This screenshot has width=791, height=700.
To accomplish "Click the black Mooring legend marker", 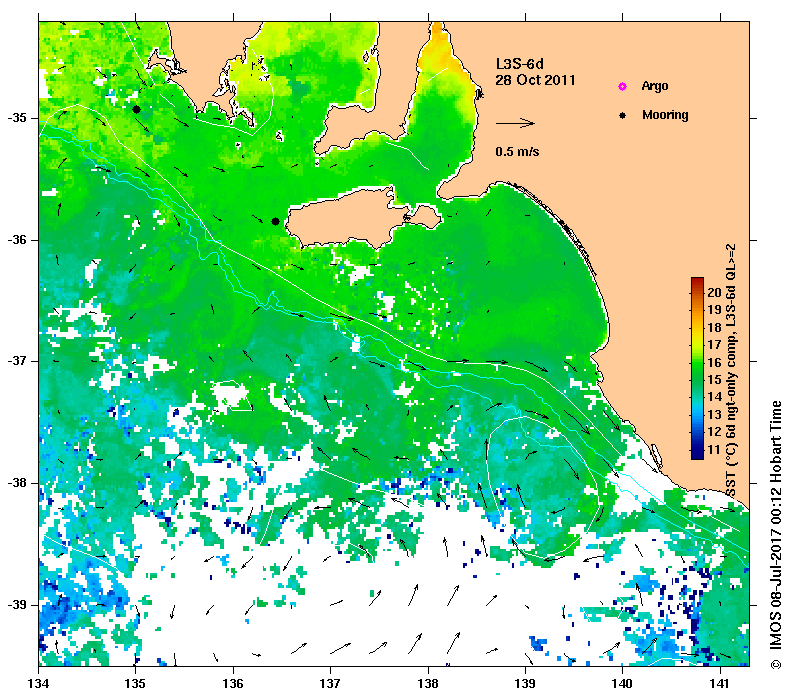I will (x=622, y=115).
